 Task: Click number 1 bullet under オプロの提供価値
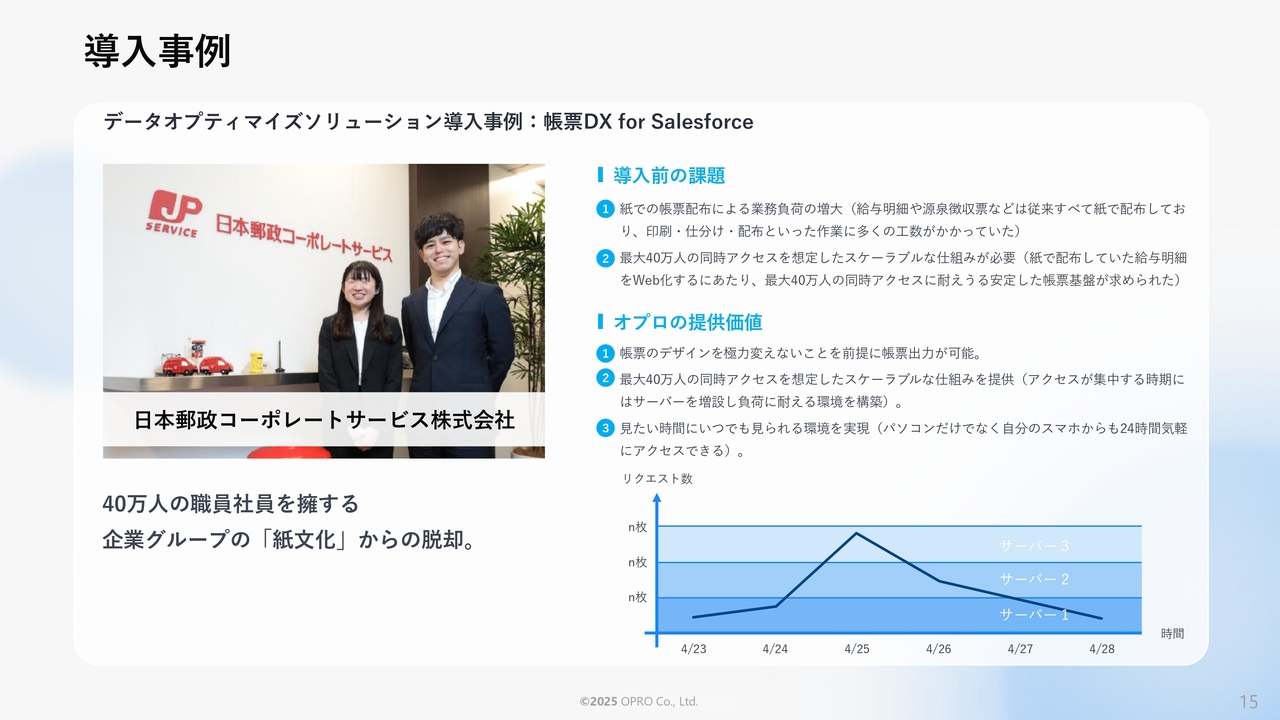[x=604, y=353]
